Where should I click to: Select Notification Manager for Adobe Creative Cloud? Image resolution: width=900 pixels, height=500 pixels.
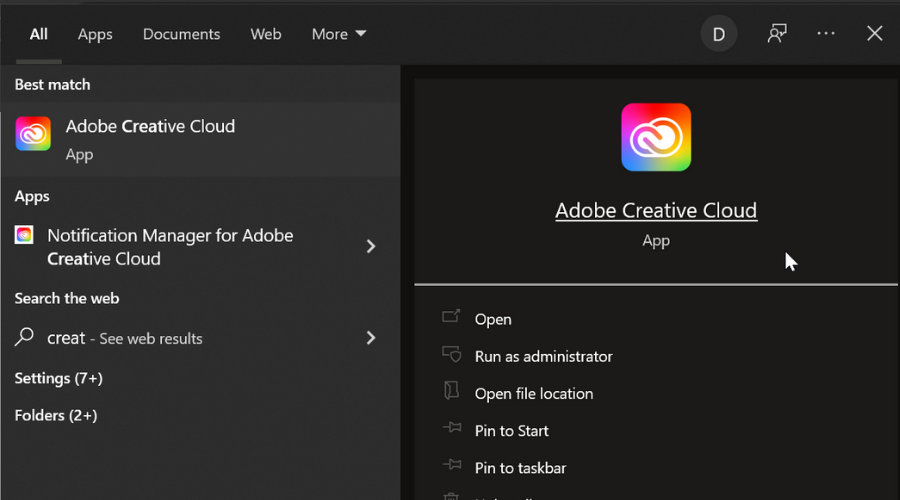[170, 247]
